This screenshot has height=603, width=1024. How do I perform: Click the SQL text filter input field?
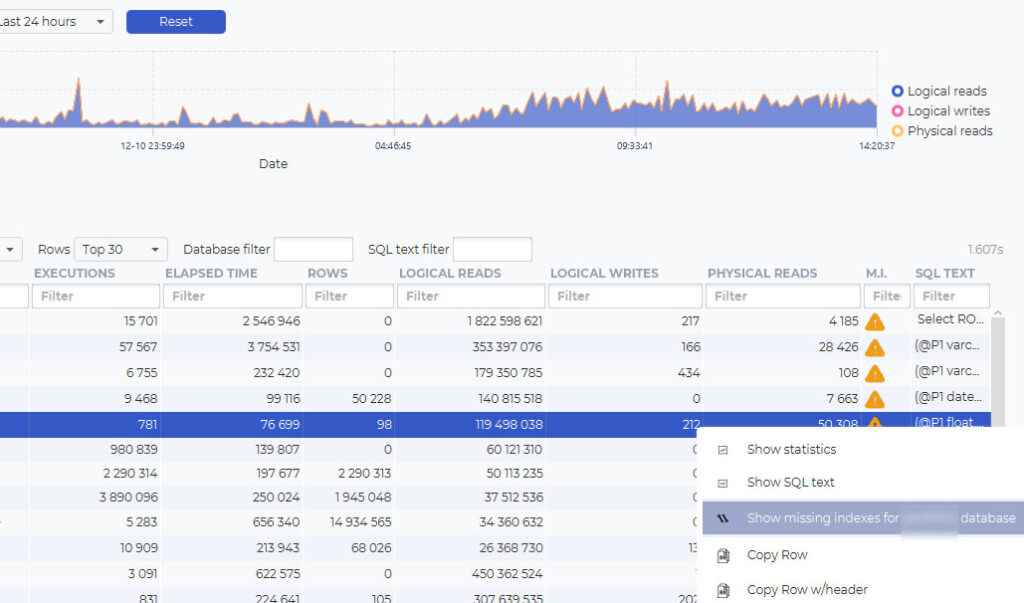(x=492, y=250)
